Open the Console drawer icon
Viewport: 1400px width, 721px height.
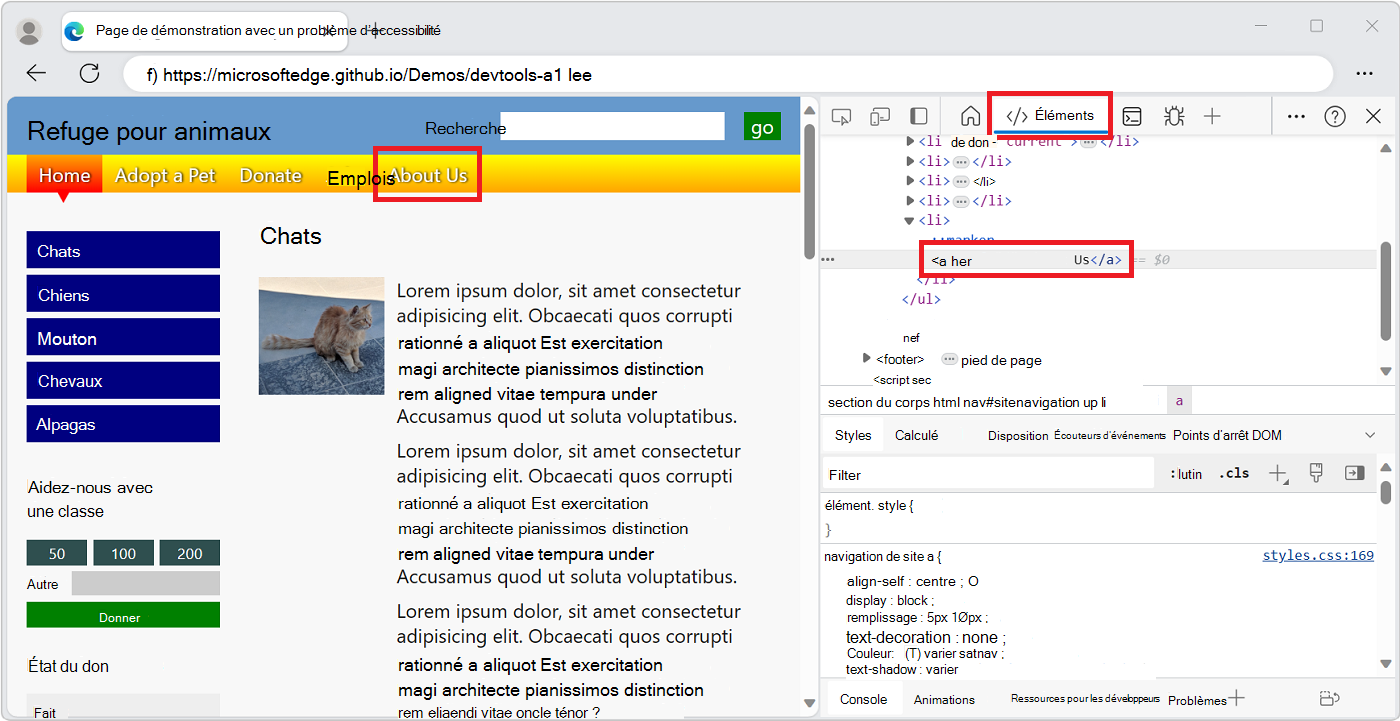coord(1132,117)
